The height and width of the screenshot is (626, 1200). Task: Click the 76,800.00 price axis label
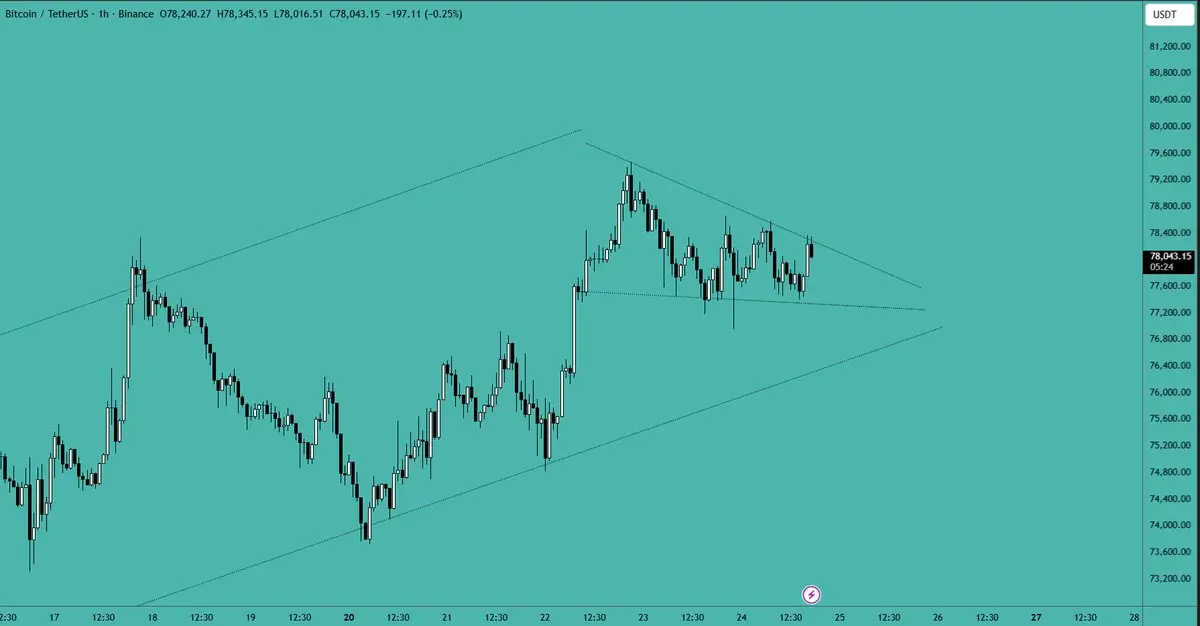point(1169,339)
